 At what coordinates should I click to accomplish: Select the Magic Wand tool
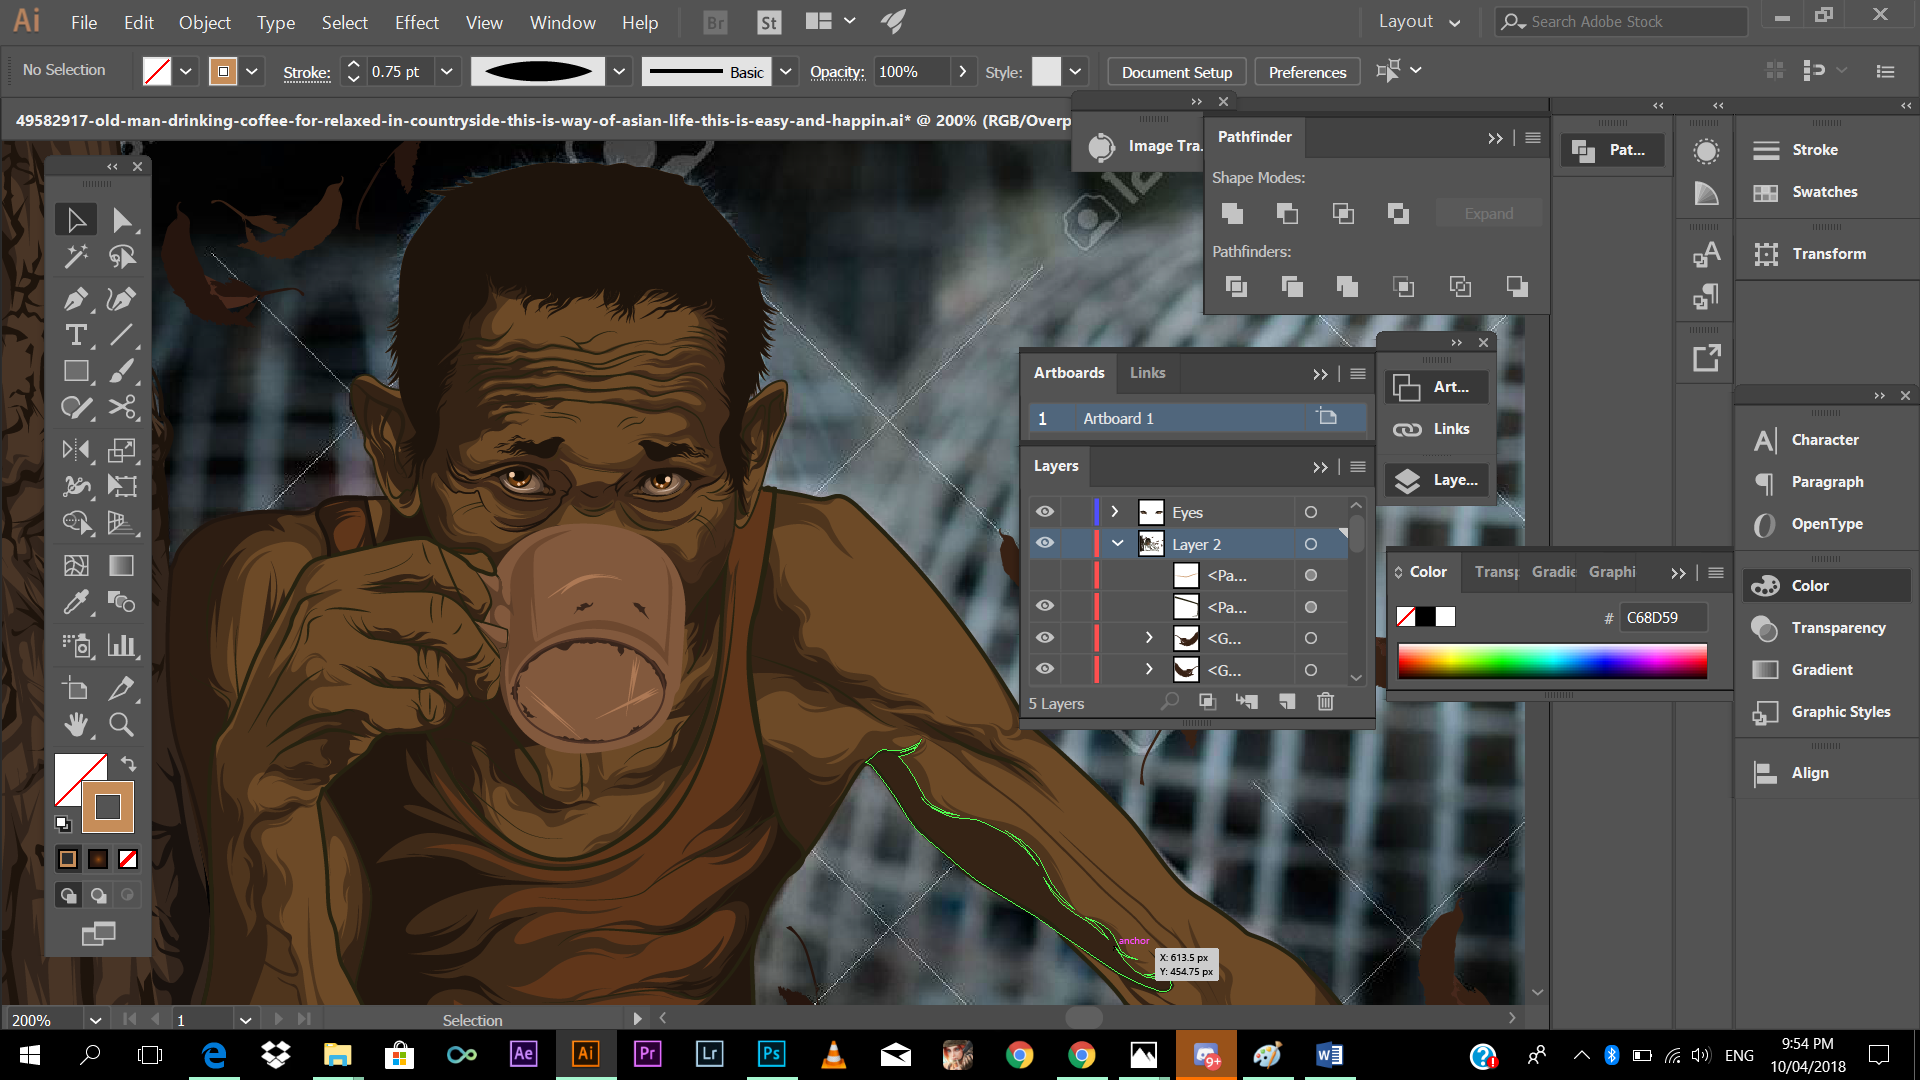click(76, 257)
